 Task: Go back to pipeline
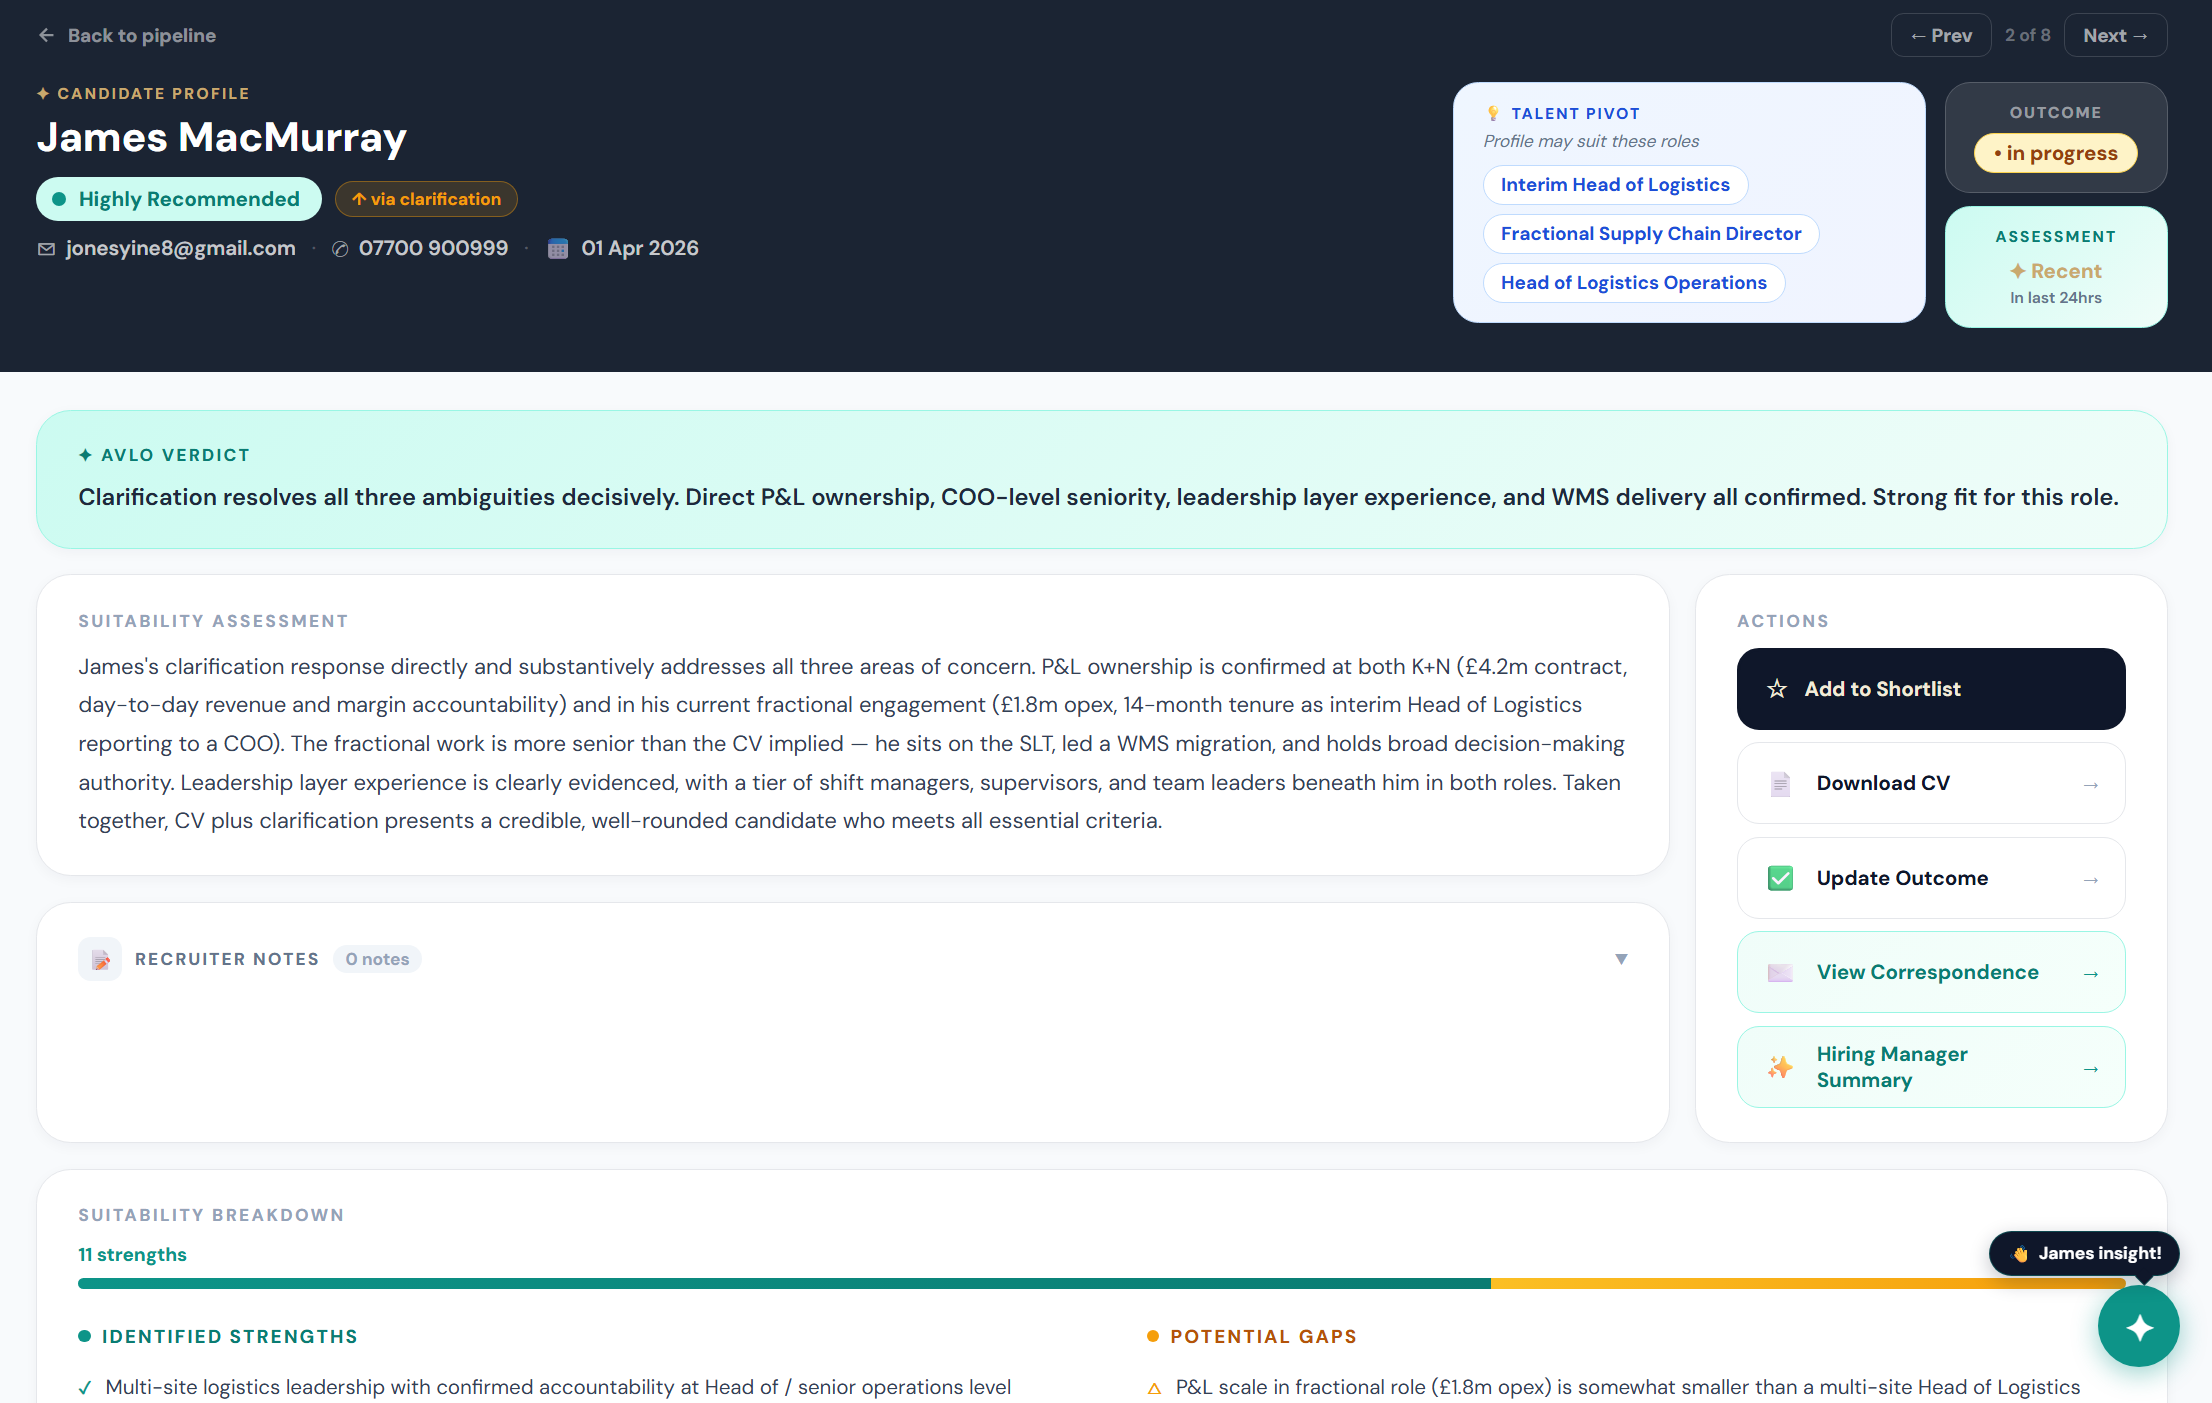[127, 35]
